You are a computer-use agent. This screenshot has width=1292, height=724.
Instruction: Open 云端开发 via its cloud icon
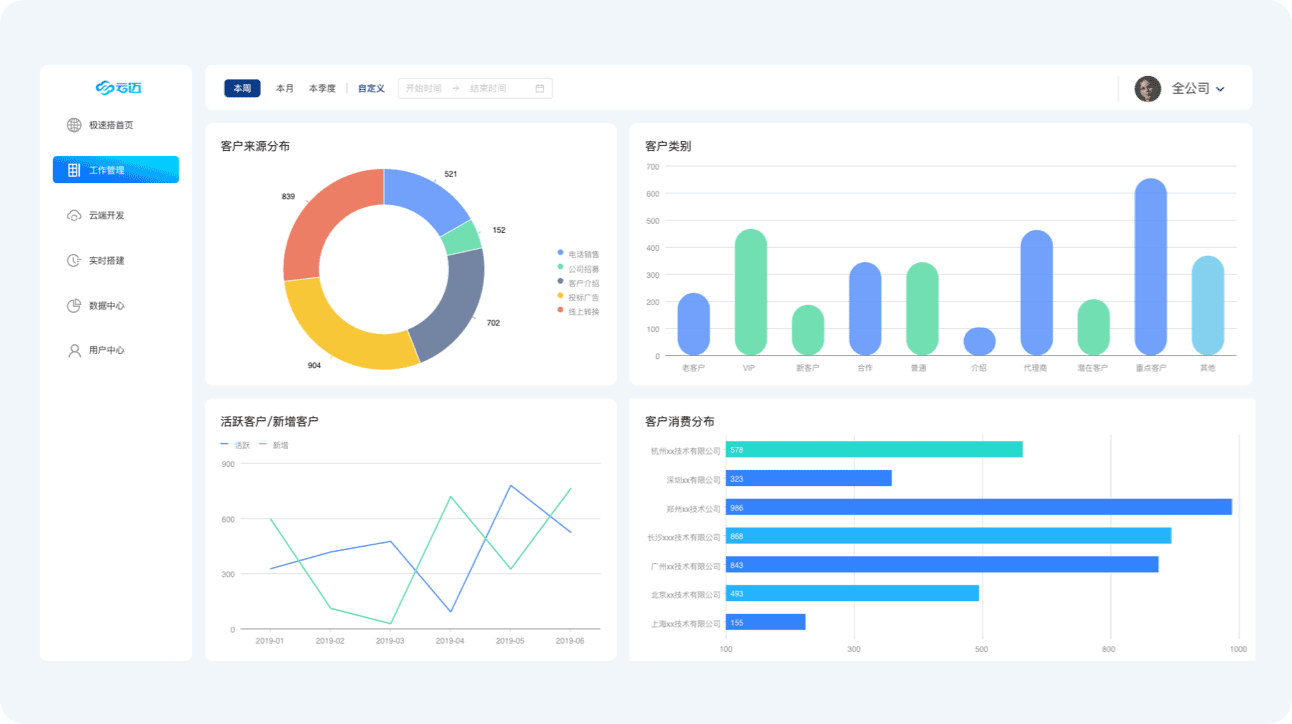pos(74,216)
